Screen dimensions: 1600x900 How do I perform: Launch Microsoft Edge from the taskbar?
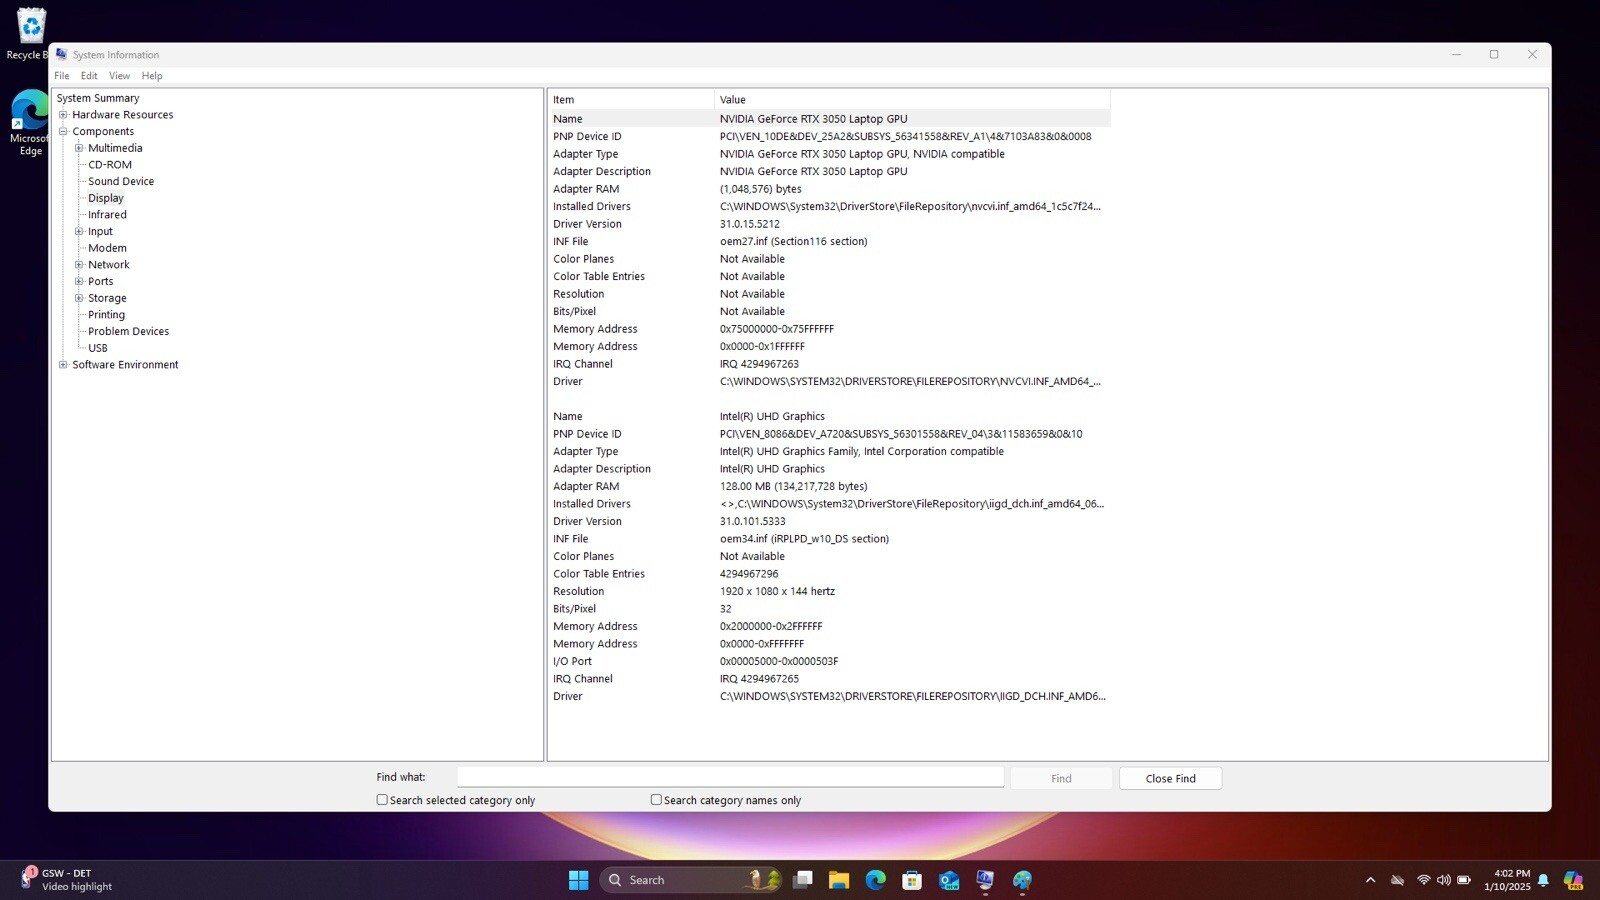pos(876,880)
